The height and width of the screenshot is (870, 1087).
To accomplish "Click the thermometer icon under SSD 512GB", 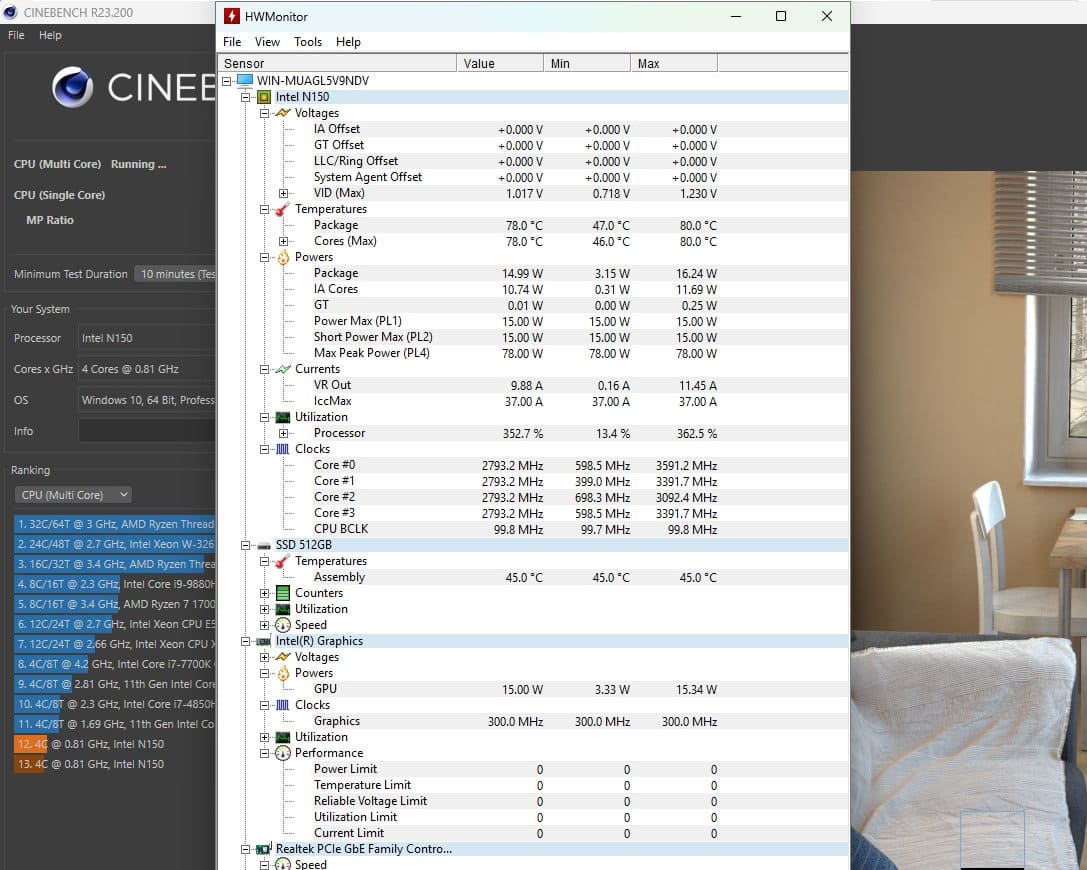I will click(283, 561).
